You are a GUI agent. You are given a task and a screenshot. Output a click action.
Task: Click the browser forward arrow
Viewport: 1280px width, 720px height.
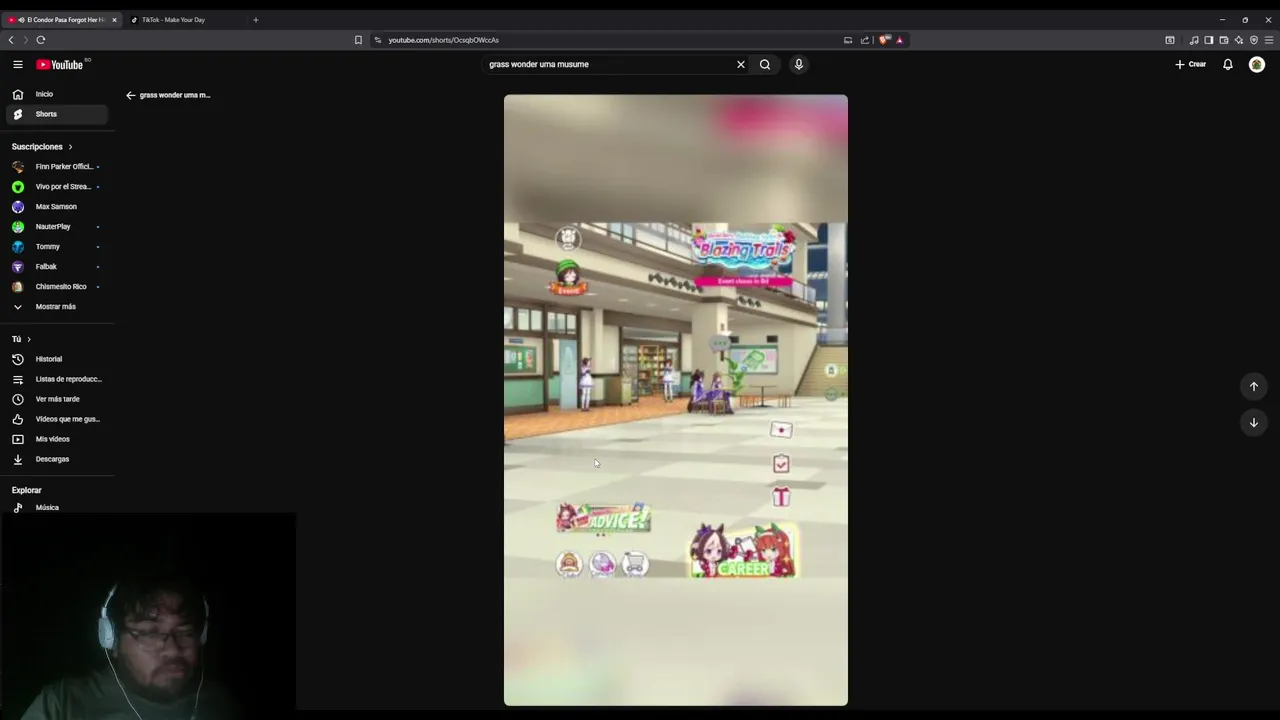[x=25, y=40]
